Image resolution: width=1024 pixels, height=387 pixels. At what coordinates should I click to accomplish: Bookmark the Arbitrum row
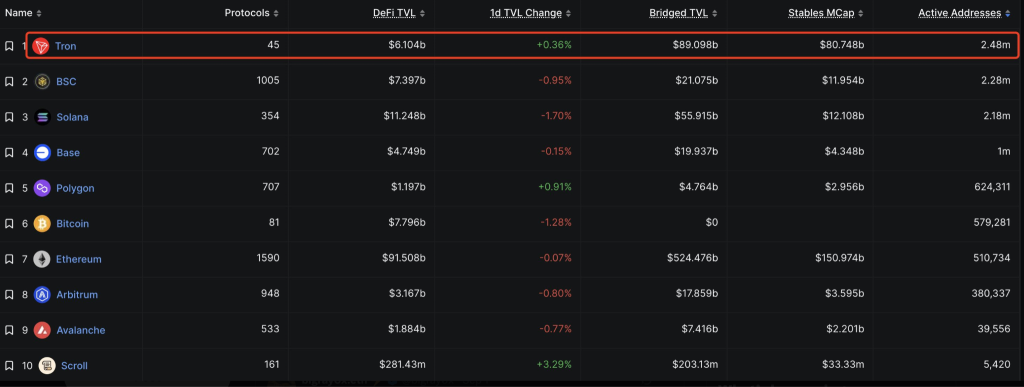coord(9,294)
